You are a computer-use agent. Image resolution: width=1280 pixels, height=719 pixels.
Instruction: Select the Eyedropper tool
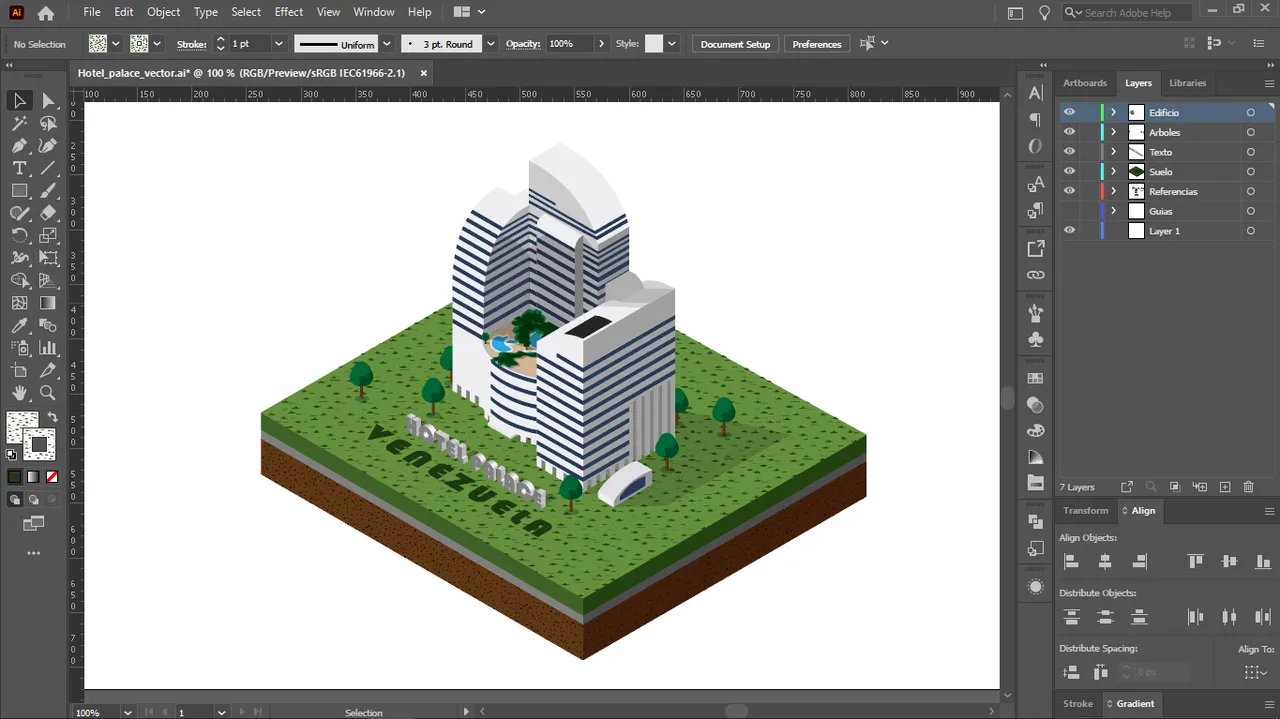pyautogui.click(x=19, y=326)
